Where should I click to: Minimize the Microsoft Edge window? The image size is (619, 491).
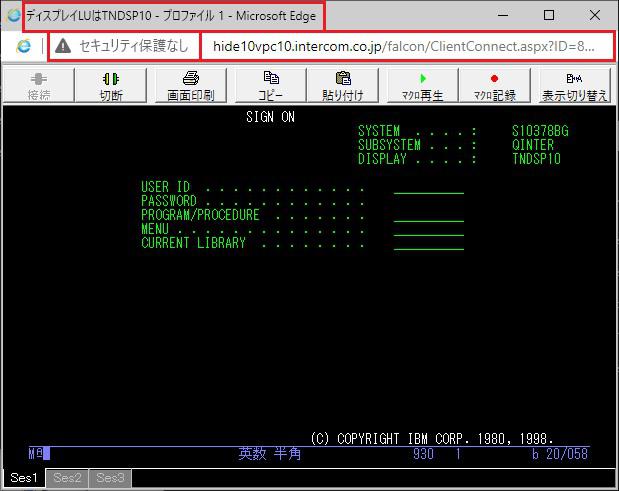point(503,15)
